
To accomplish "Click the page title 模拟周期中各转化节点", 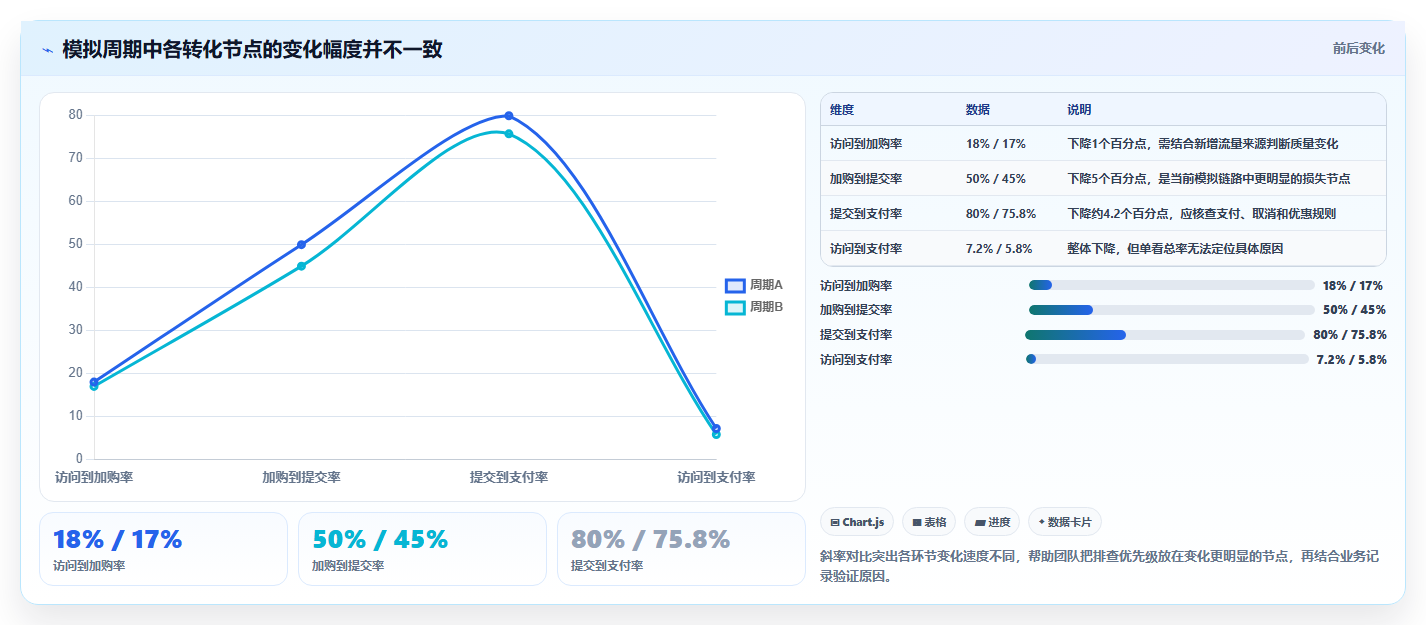I will 252,49.
